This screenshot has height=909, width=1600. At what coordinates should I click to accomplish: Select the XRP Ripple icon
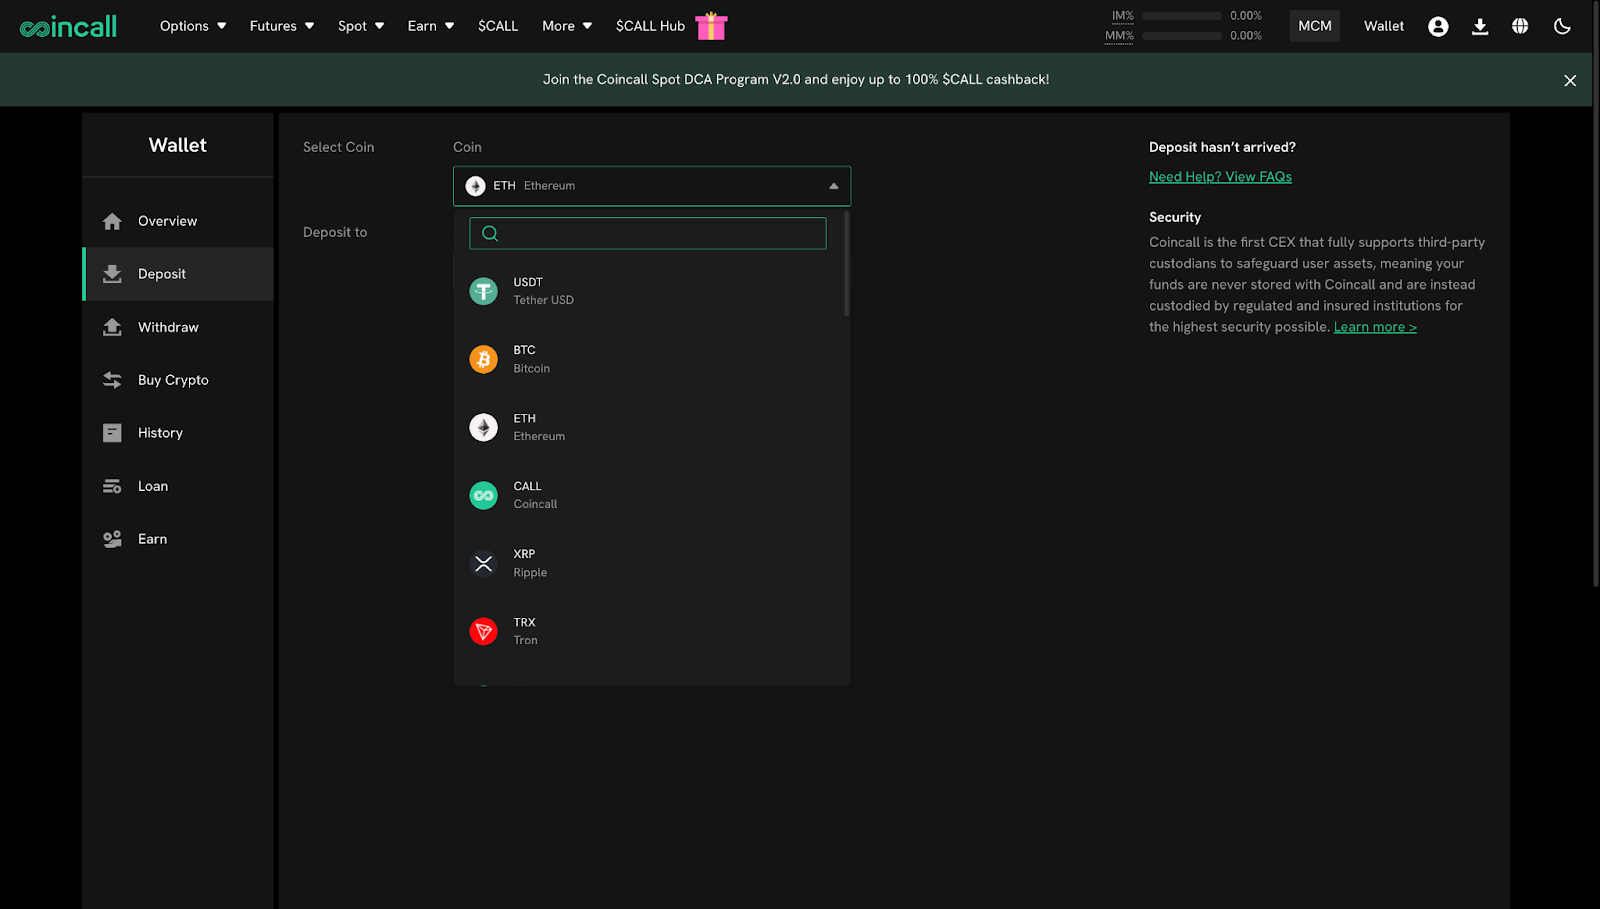click(484, 563)
